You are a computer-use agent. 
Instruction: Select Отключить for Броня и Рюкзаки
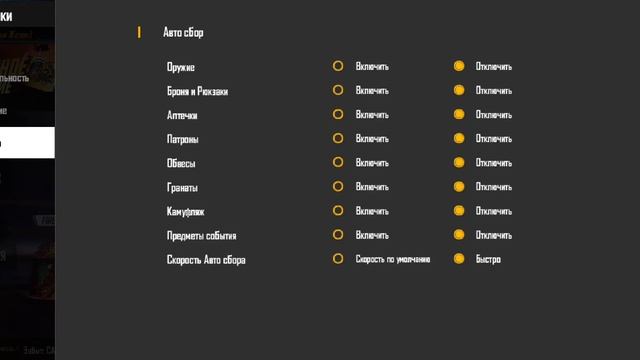pos(459,90)
